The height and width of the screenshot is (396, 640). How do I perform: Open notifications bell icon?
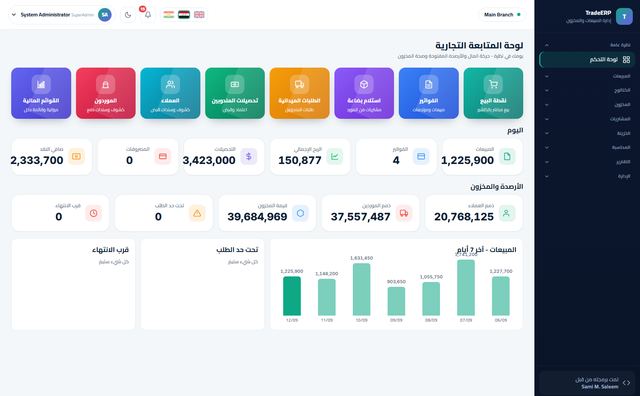(148, 15)
